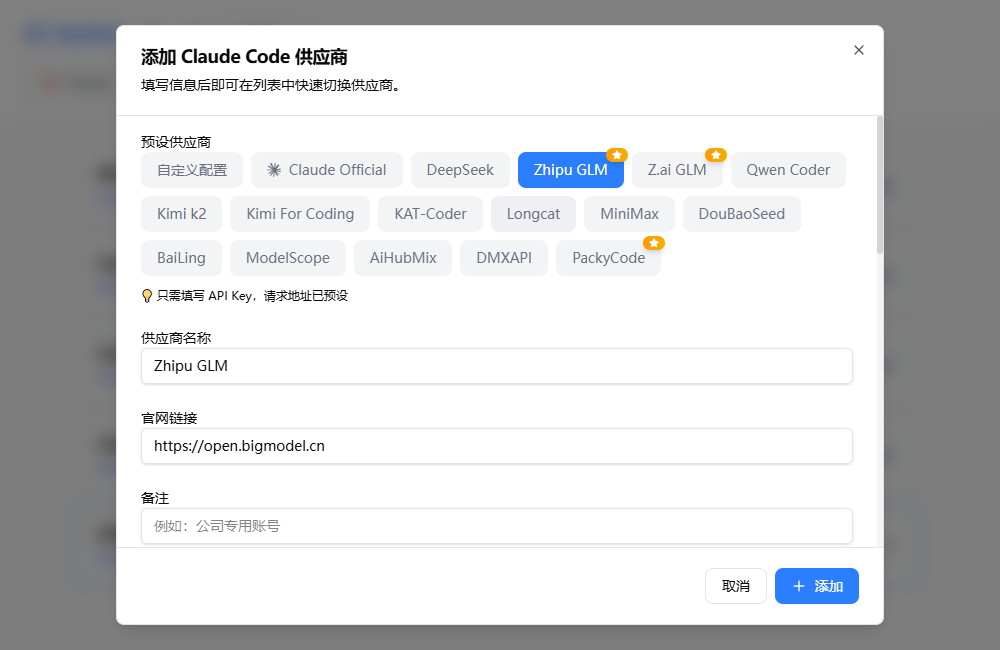Select the Longcat provider preset

[x=533, y=214]
